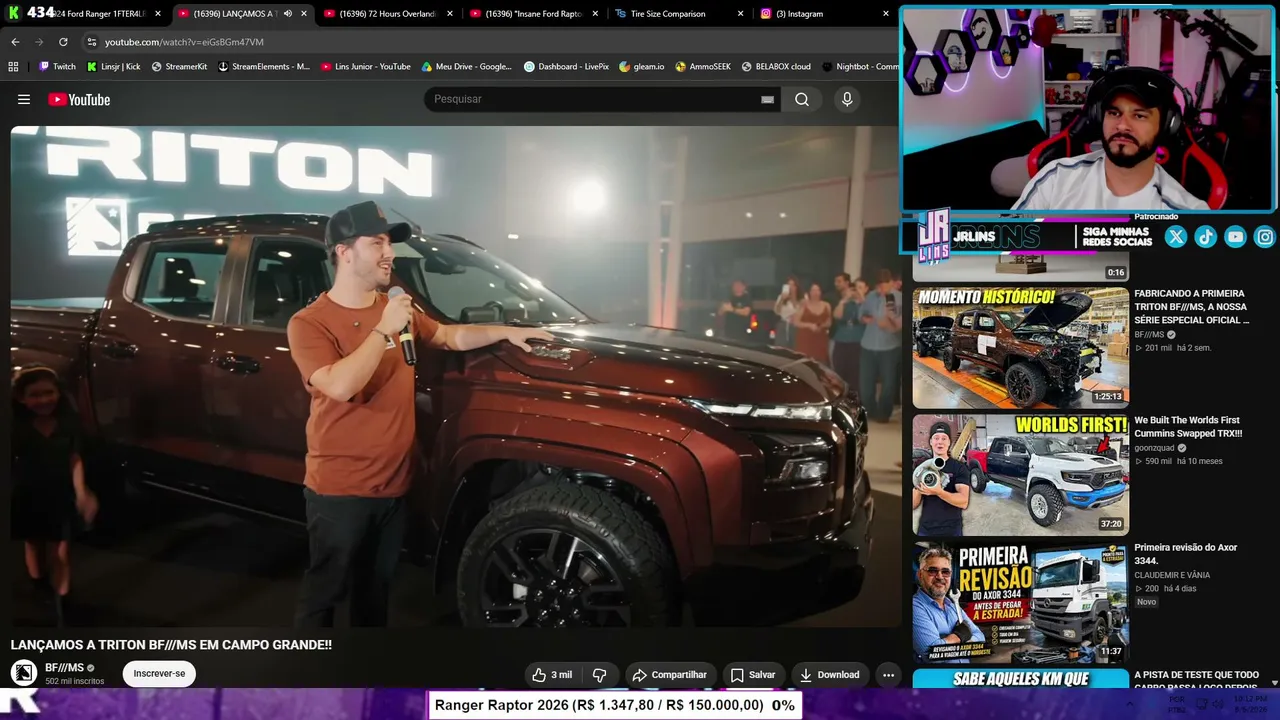Open the more actions three-dot menu
This screenshot has height=720, width=1280.
(888, 675)
